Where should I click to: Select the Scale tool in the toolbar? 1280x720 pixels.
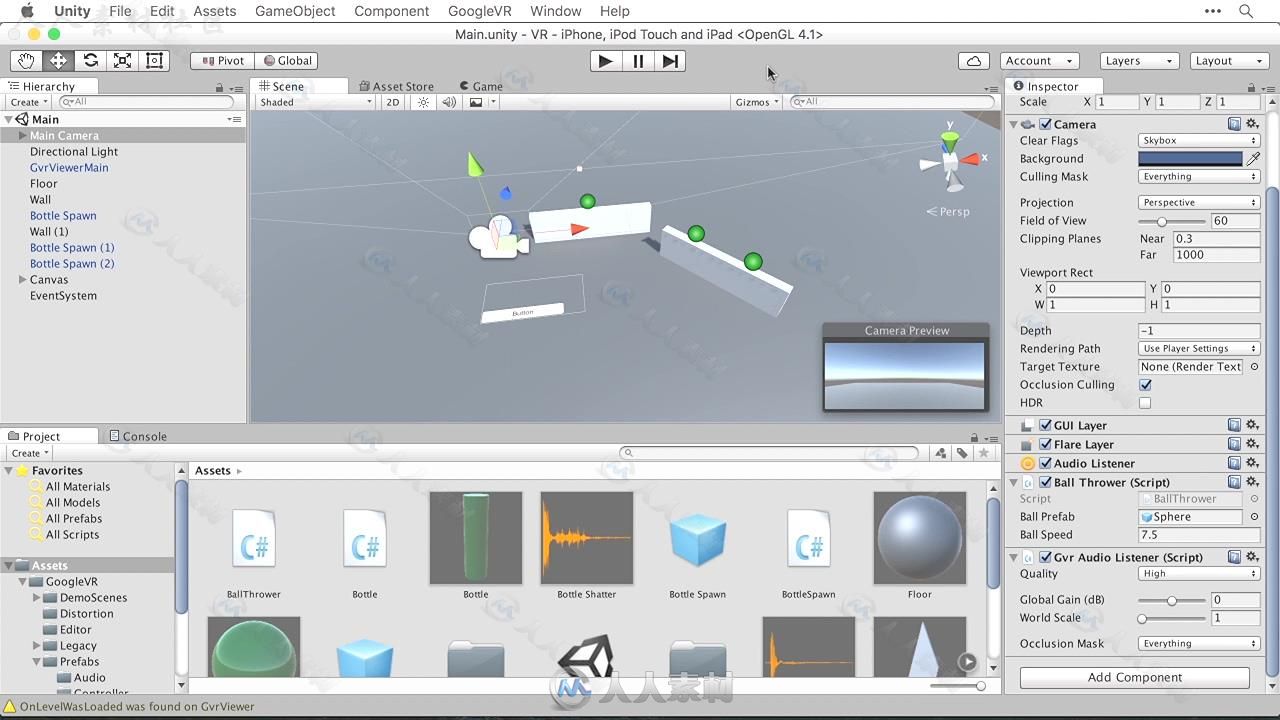(x=122, y=60)
